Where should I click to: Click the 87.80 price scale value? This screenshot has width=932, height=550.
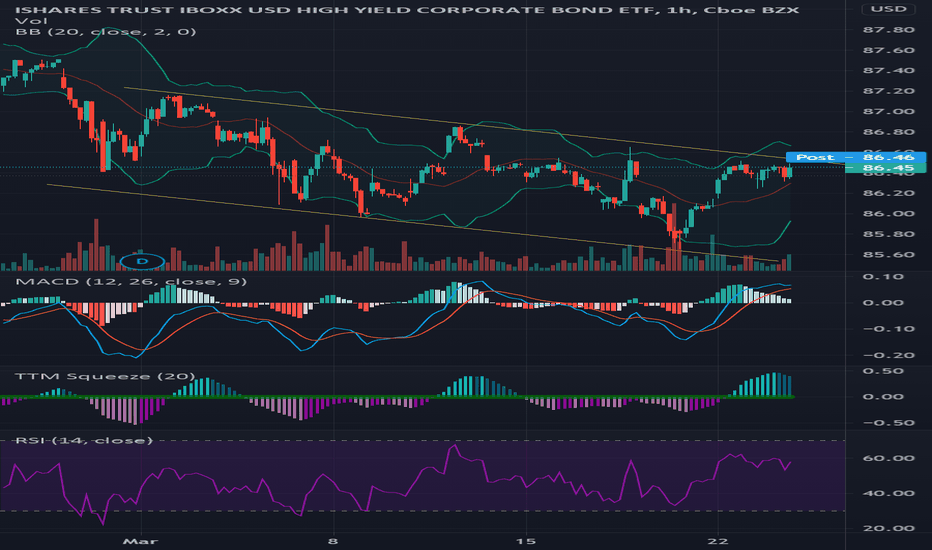pos(889,30)
